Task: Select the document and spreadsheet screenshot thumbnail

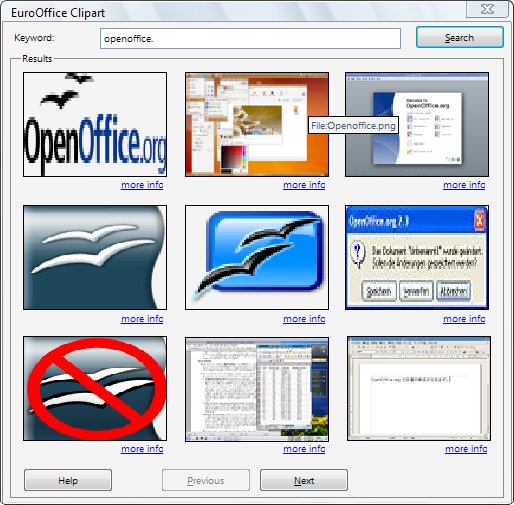Action: pos(257,389)
